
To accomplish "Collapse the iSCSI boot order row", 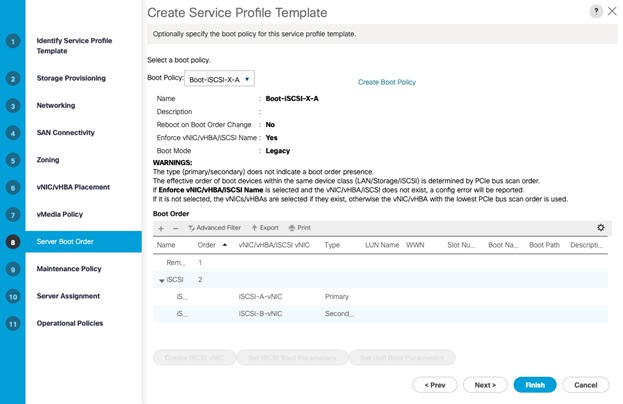I will 162,280.
